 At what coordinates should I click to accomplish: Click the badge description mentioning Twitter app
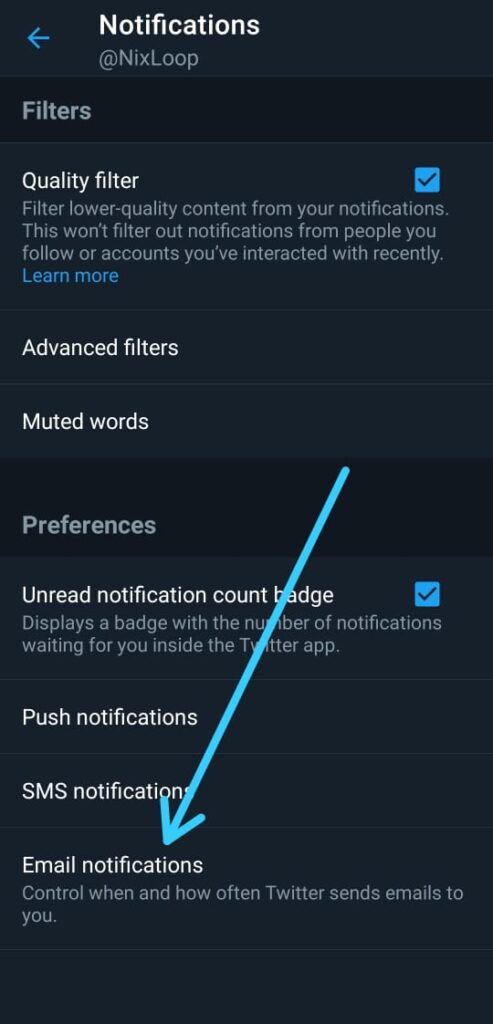click(x=232, y=634)
